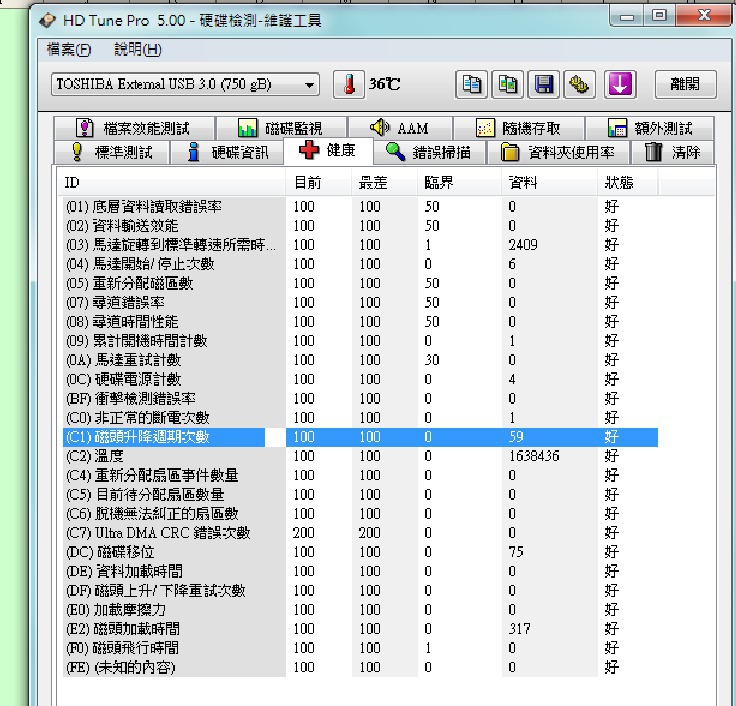Switch to the 清除 erase tab
The width and height of the screenshot is (736, 706).
[x=673, y=152]
